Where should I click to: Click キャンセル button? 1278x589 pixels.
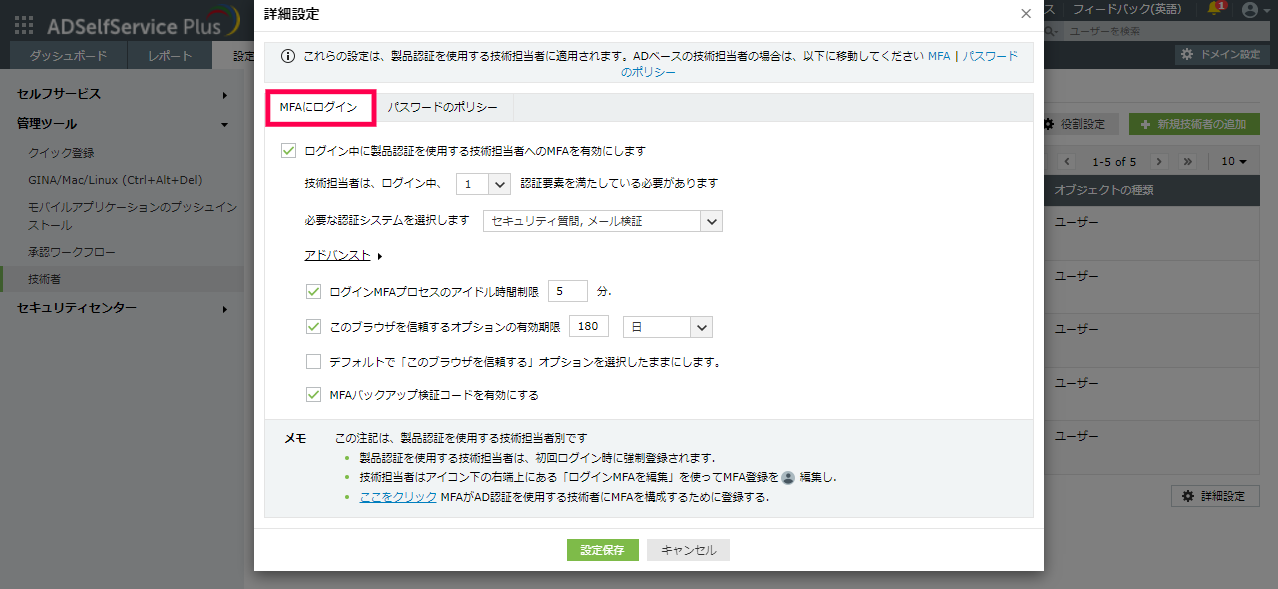pyautogui.click(x=689, y=550)
